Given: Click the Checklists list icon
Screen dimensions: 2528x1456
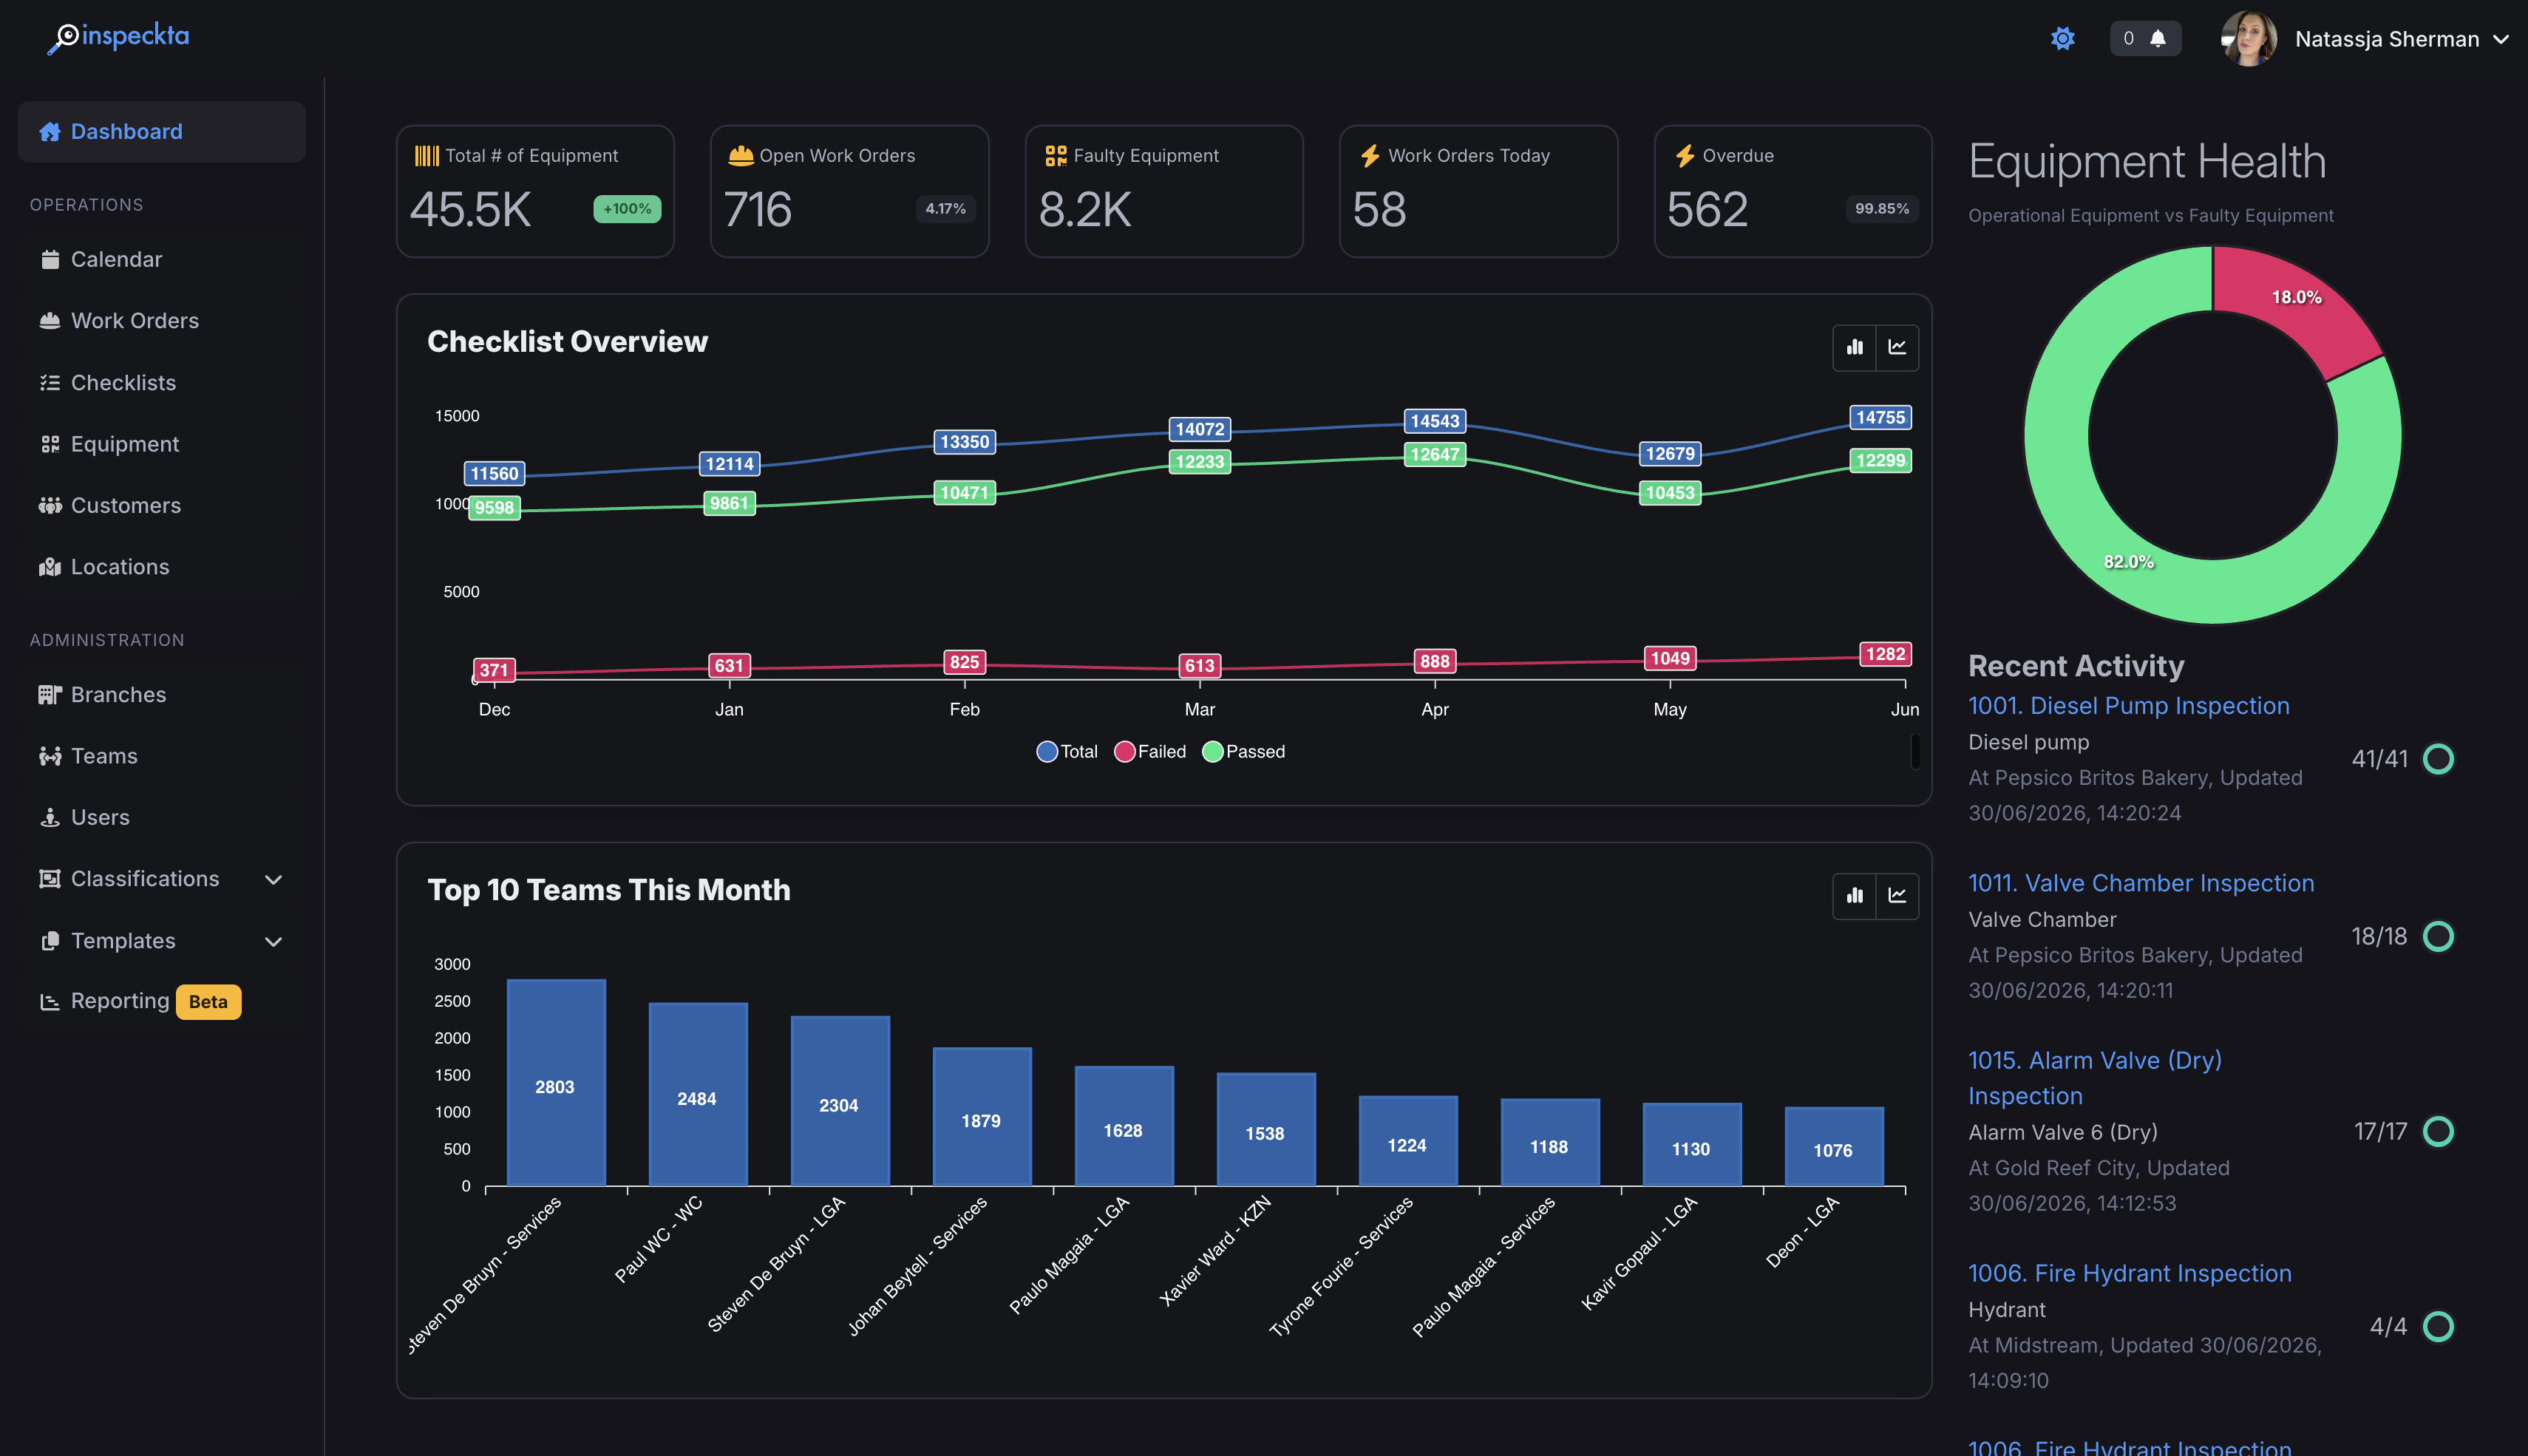Looking at the screenshot, I should pos(50,383).
